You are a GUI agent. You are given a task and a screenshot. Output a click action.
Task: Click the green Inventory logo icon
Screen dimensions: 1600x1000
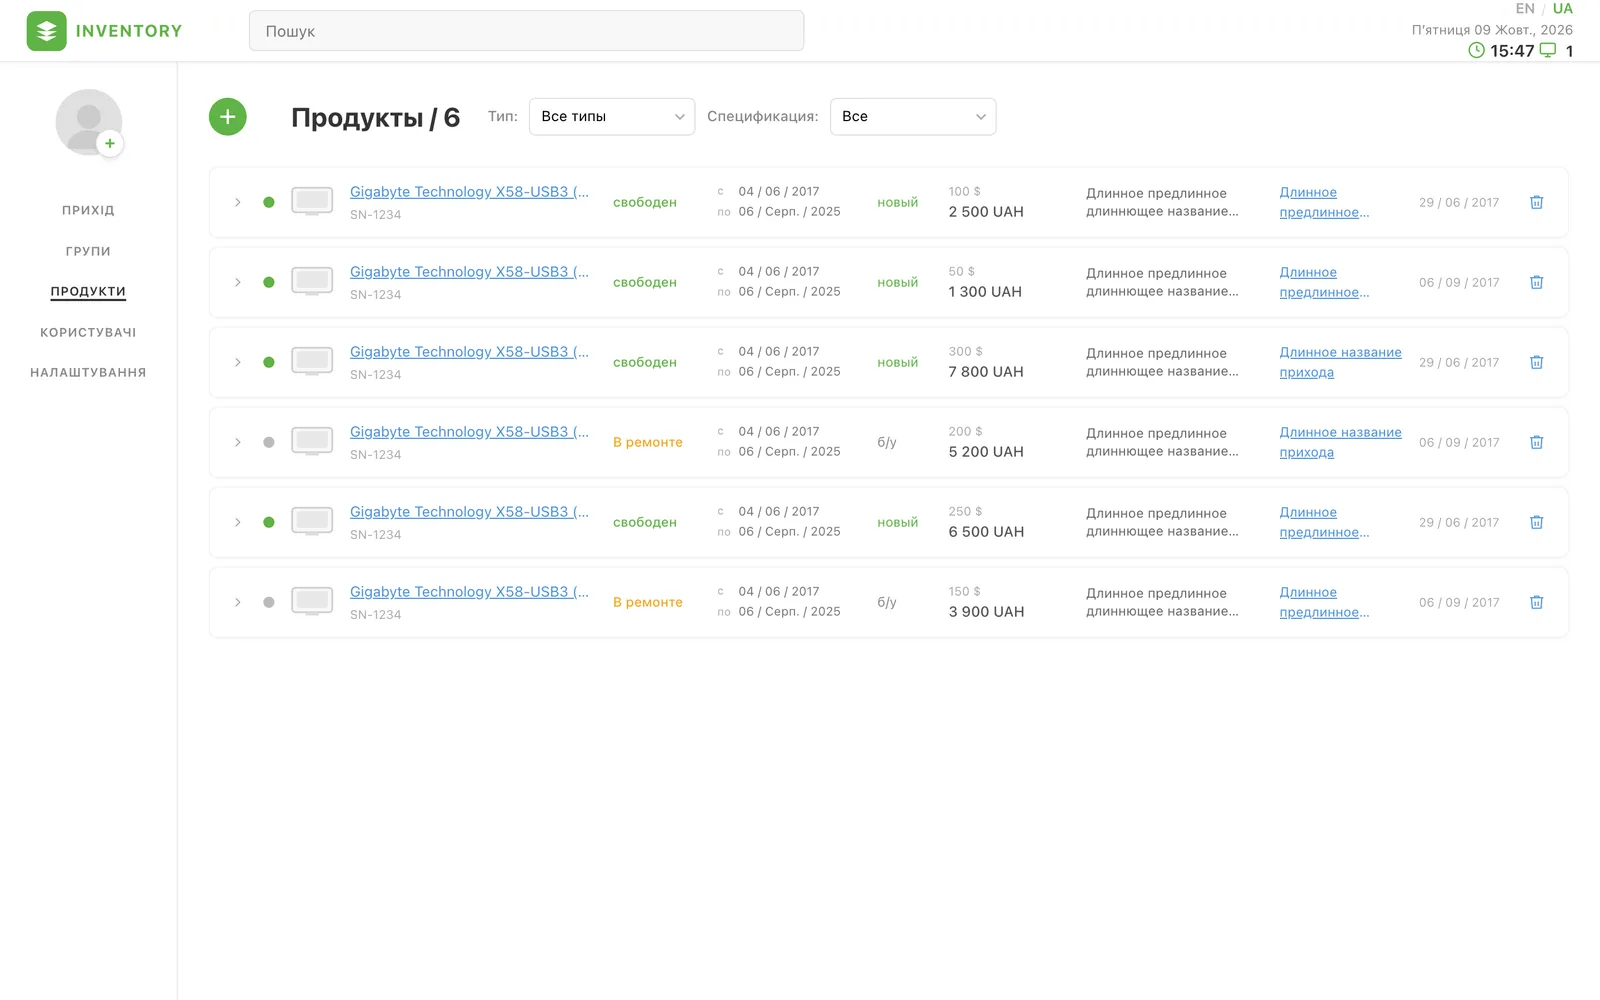[x=46, y=31]
